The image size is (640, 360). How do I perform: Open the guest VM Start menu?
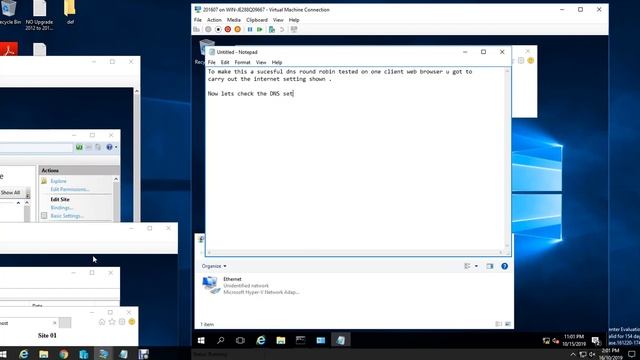click(201, 340)
